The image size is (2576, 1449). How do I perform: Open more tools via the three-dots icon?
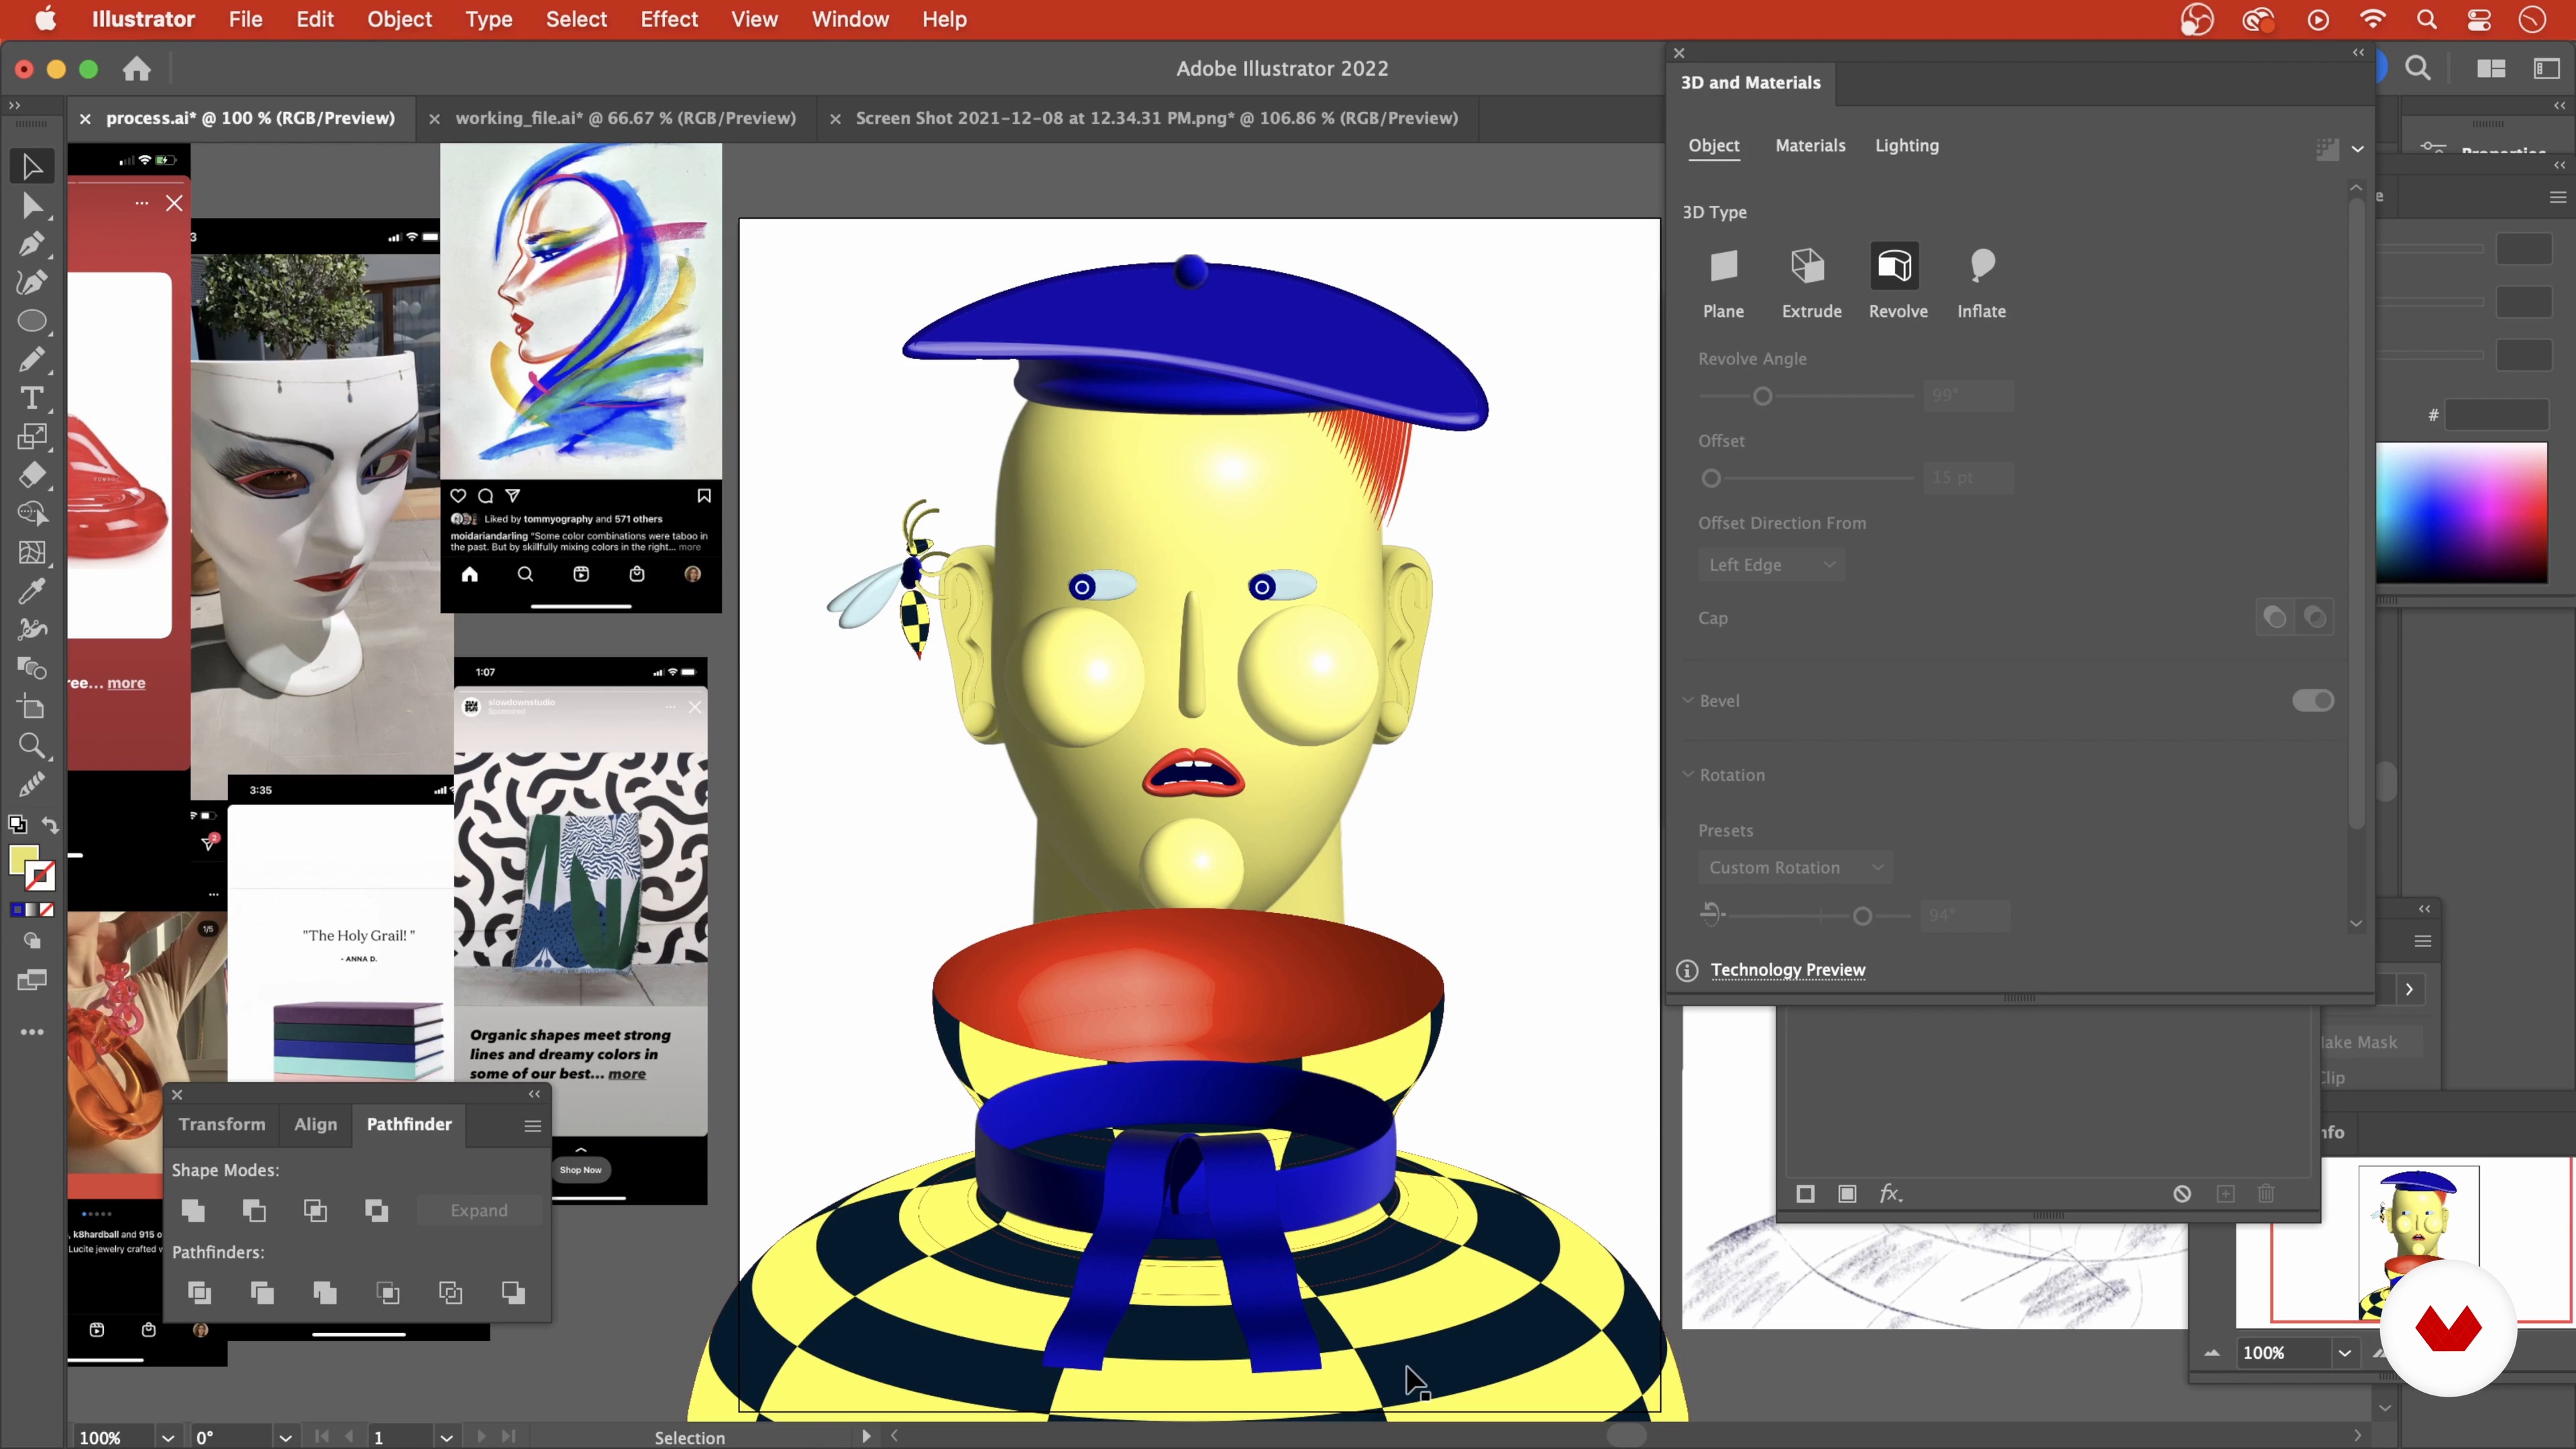(32, 1032)
